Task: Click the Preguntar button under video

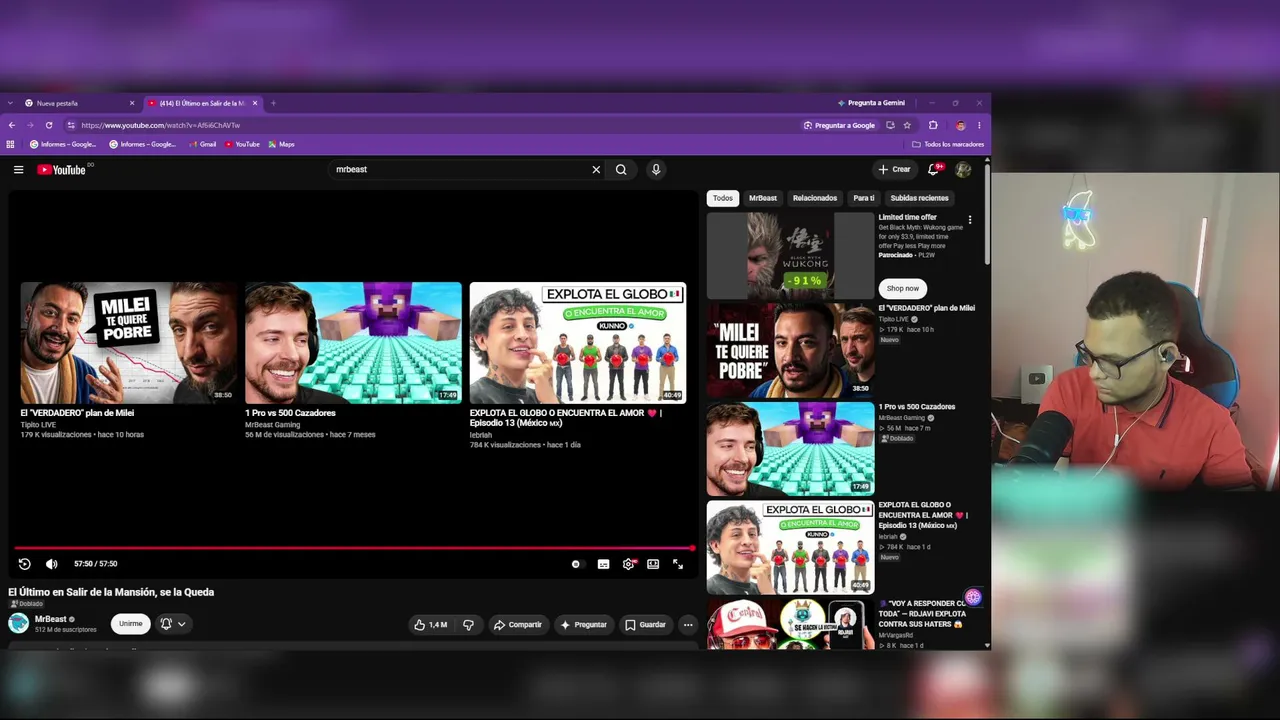Action: click(x=583, y=625)
